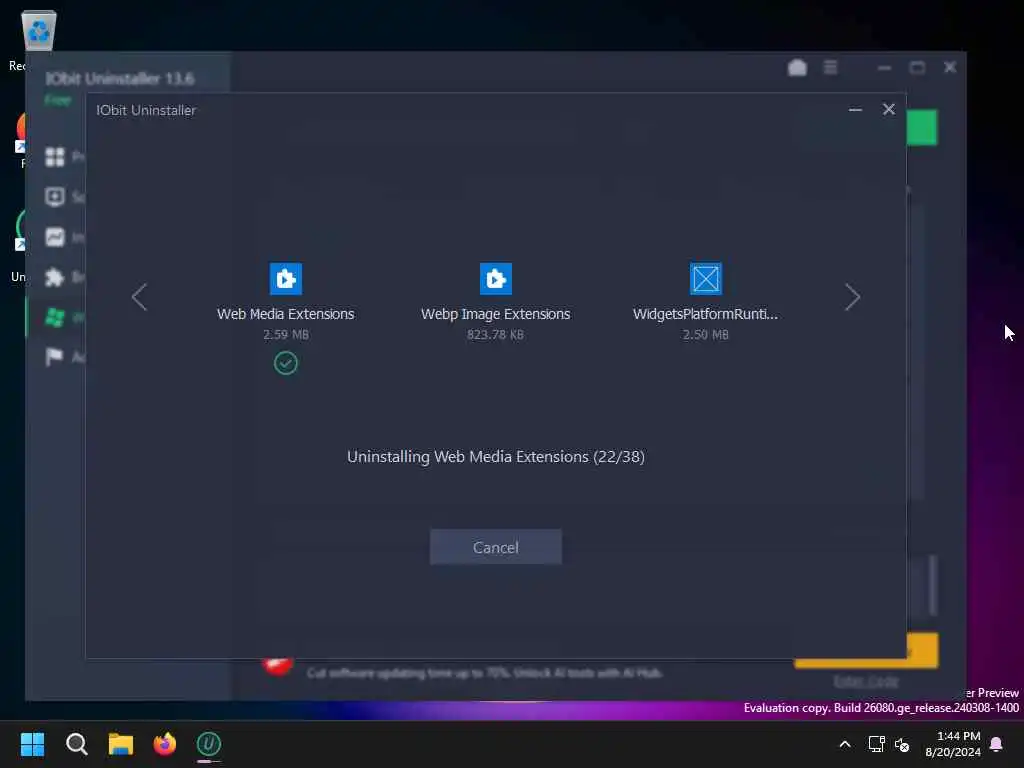Click the scrollbar in the main window
This screenshot has width=1024, height=768.
point(933,585)
